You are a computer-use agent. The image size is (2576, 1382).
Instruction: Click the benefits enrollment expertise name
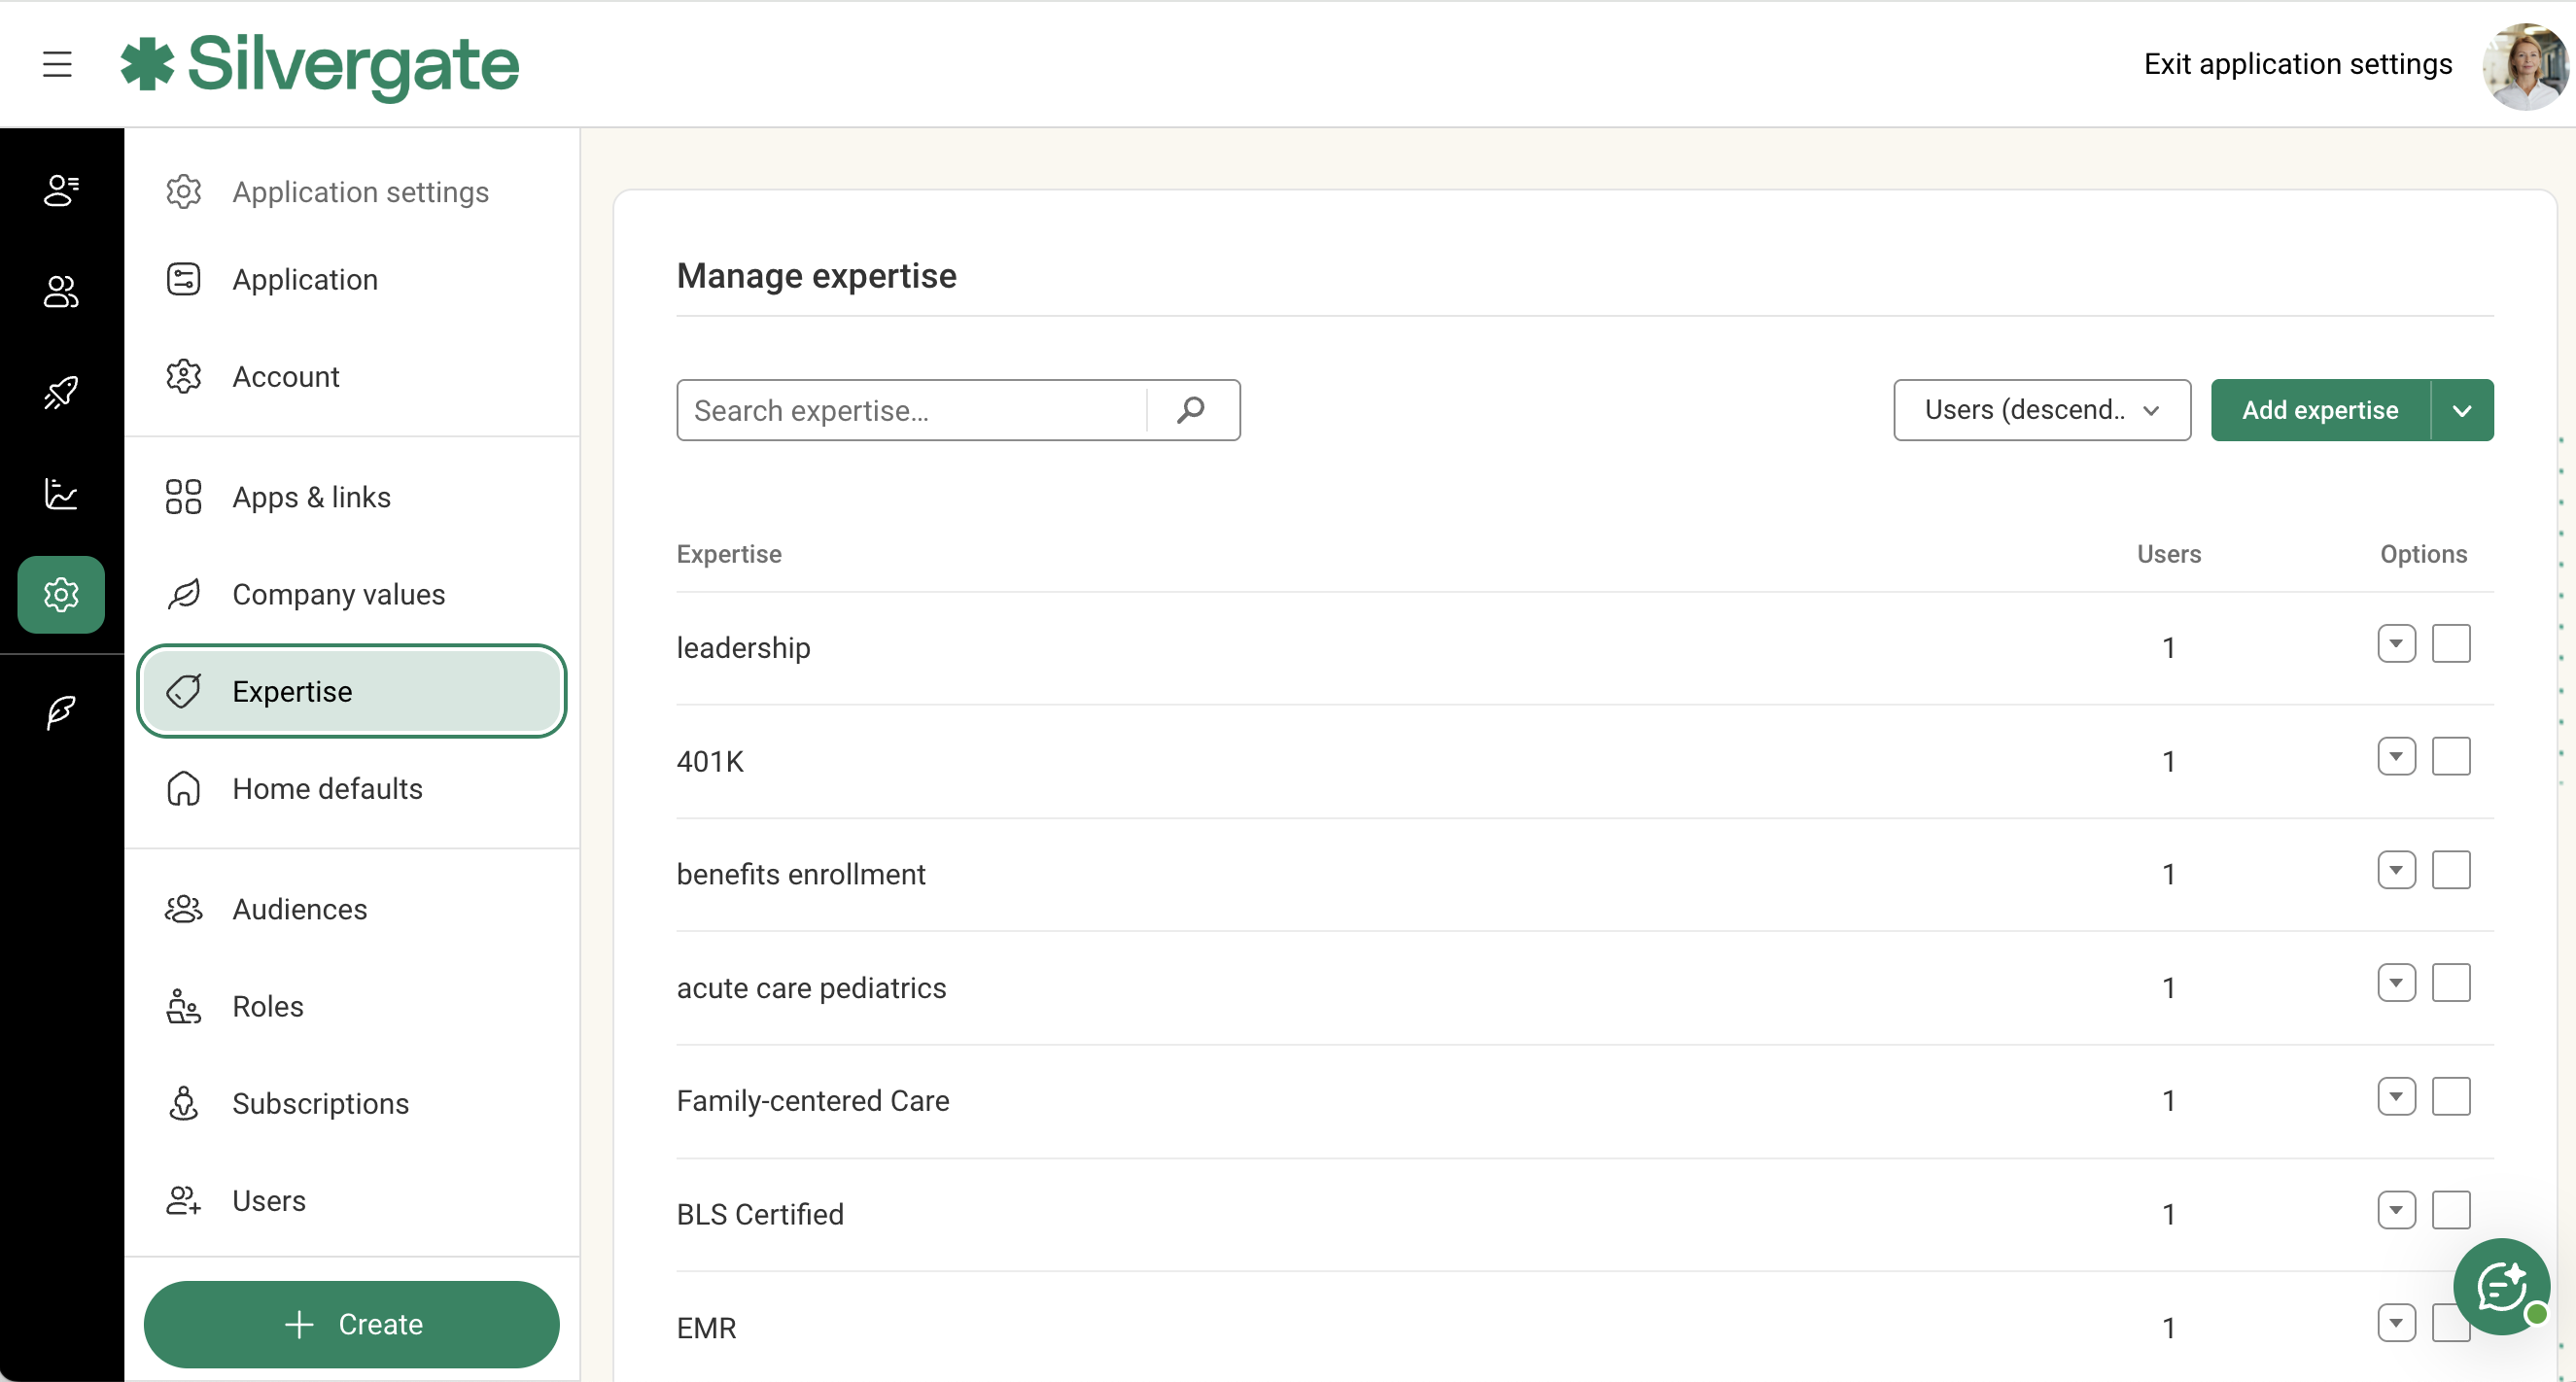[801, 875]
